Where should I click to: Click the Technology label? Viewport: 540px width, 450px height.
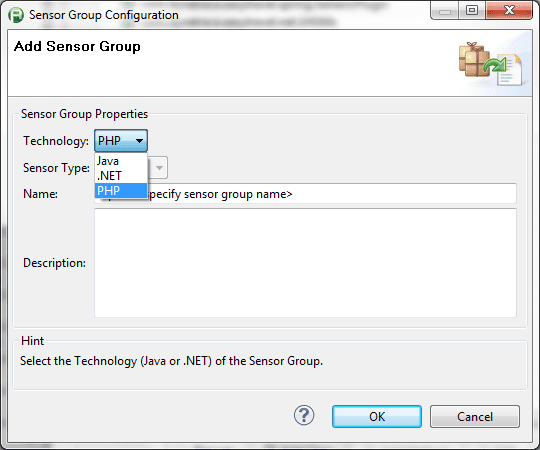pos(56,141)
